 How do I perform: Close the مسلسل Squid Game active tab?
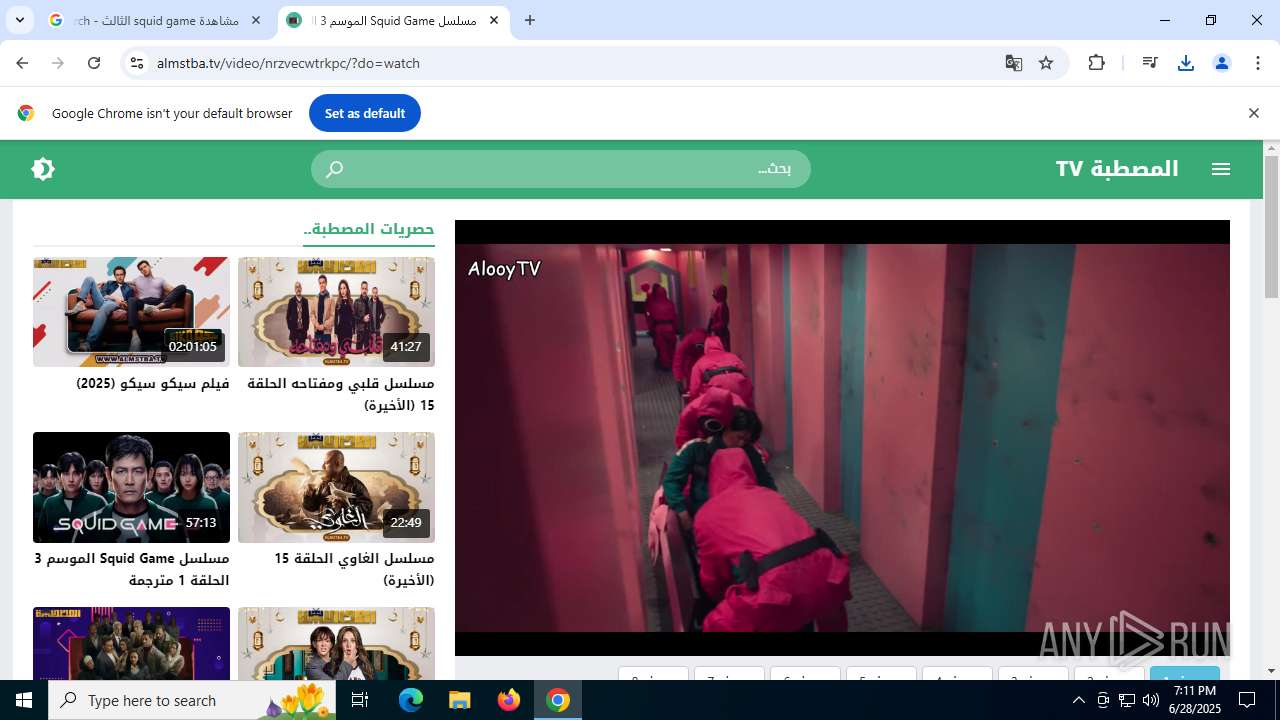[x=494, y=20]
